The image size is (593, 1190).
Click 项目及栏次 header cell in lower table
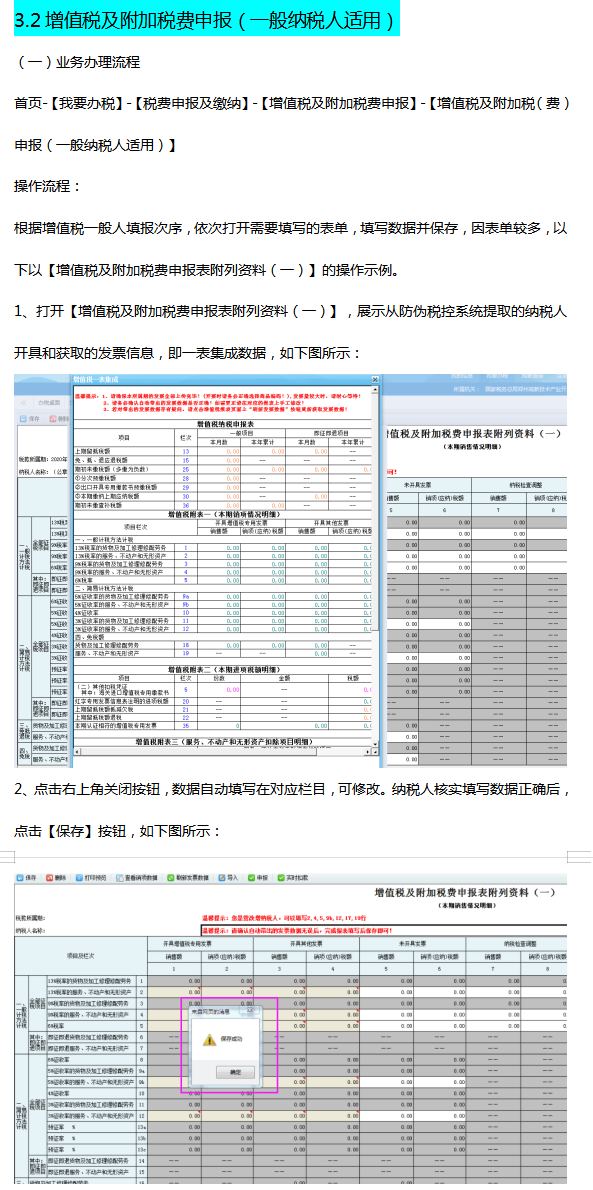tap(80, 954)
